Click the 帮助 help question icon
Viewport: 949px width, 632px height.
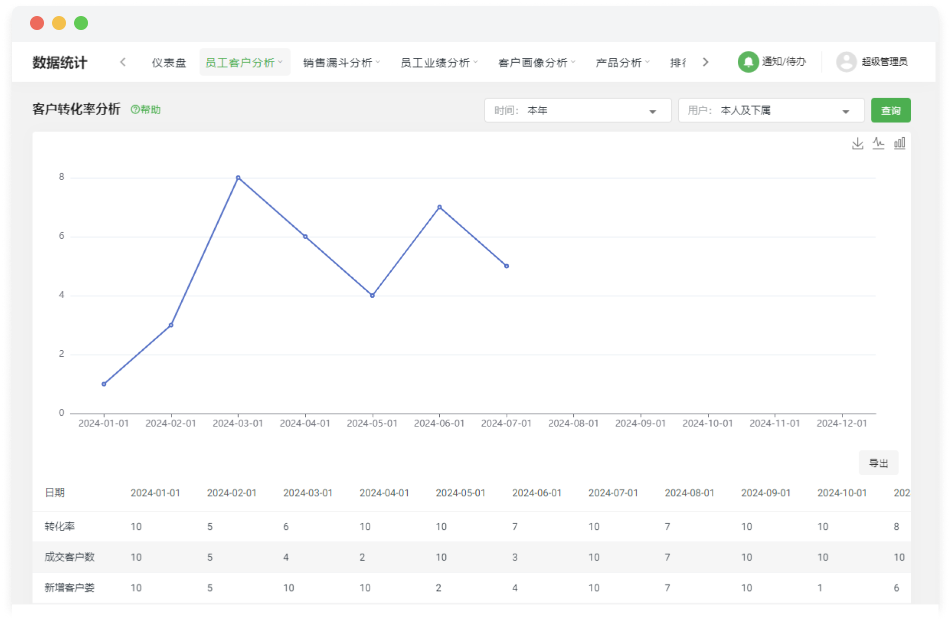point(135,110)
